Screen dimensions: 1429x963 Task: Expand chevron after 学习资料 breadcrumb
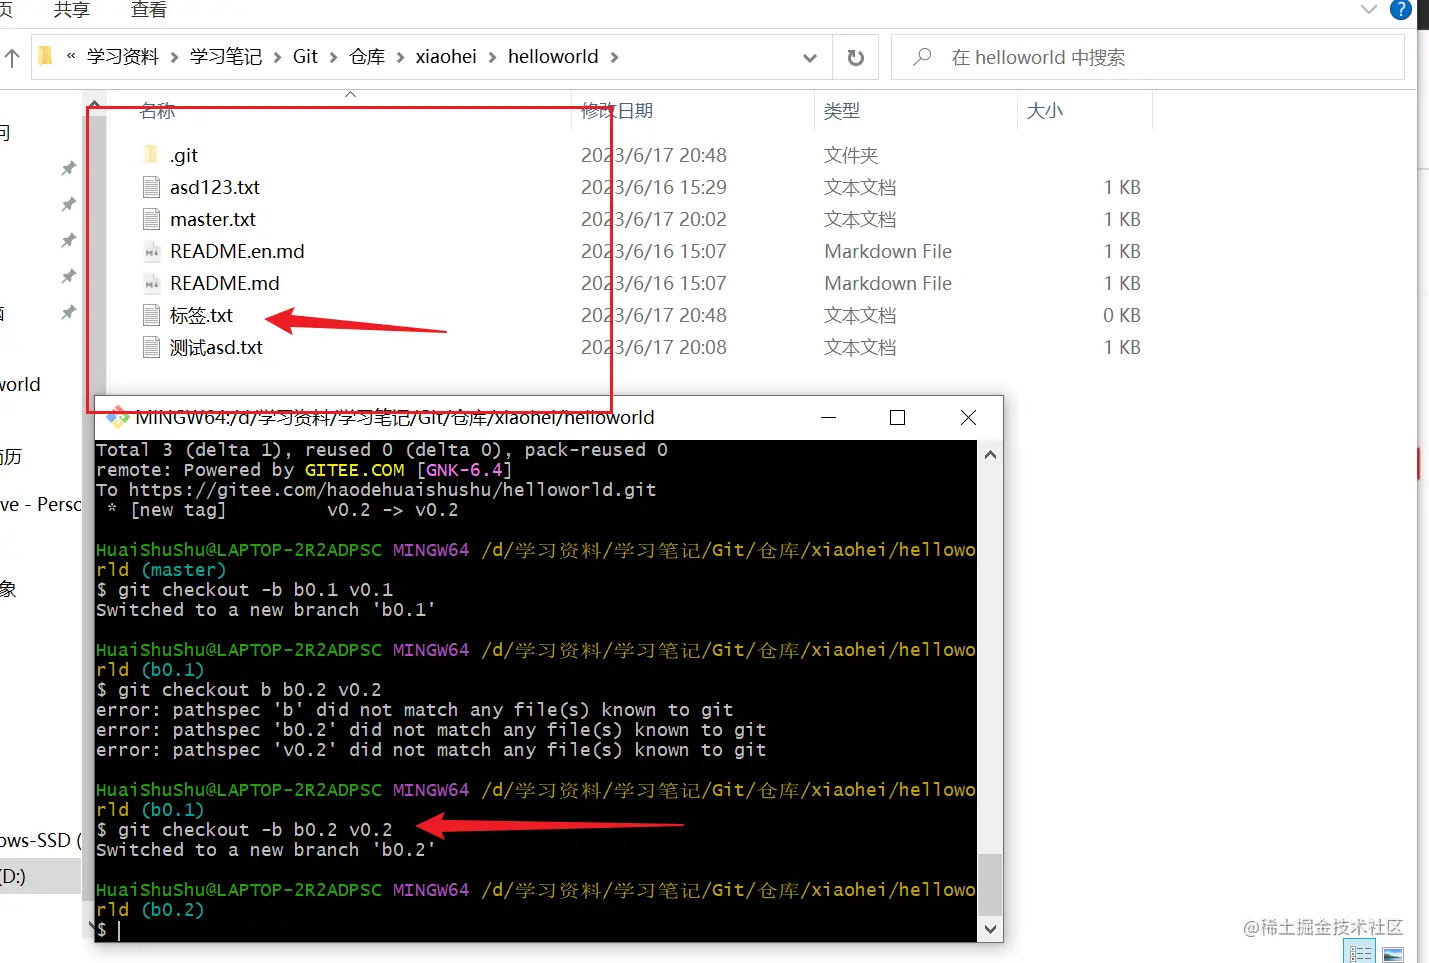[174, 57]
